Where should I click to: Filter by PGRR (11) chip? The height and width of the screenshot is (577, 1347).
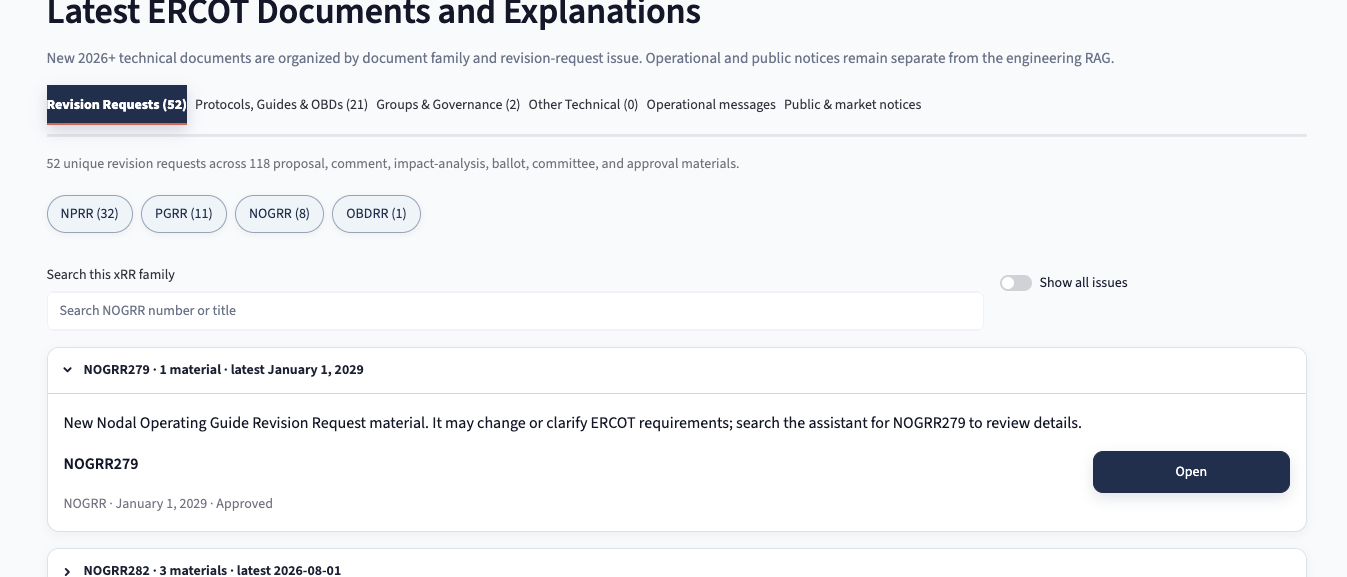[x=184, y=214]
